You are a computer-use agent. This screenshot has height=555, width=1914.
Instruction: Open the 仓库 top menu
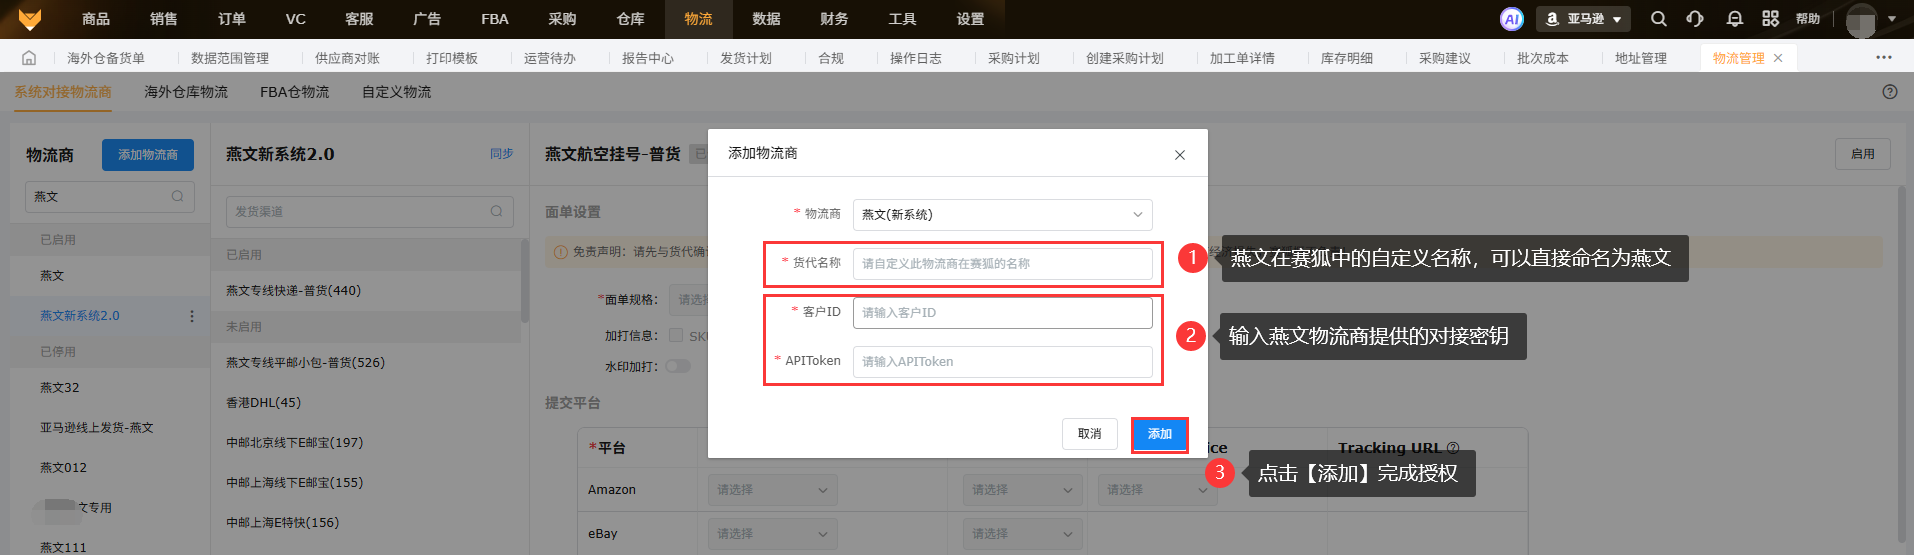click(x=630, y=19)
